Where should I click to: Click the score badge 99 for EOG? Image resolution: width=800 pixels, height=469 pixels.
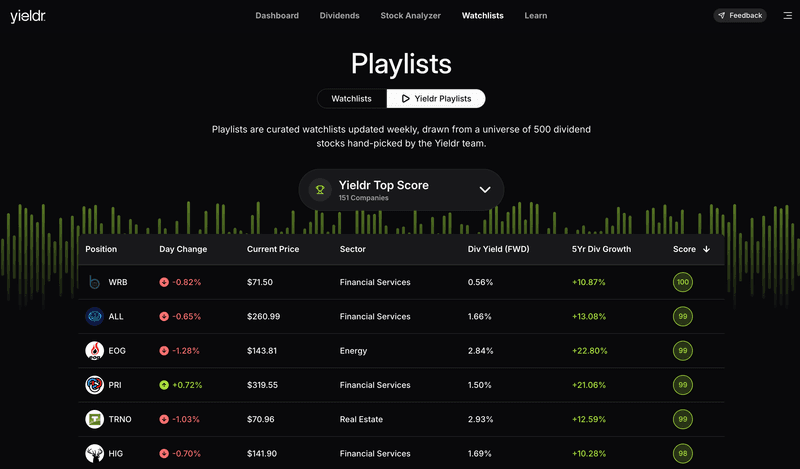click(x=683, y=351)
